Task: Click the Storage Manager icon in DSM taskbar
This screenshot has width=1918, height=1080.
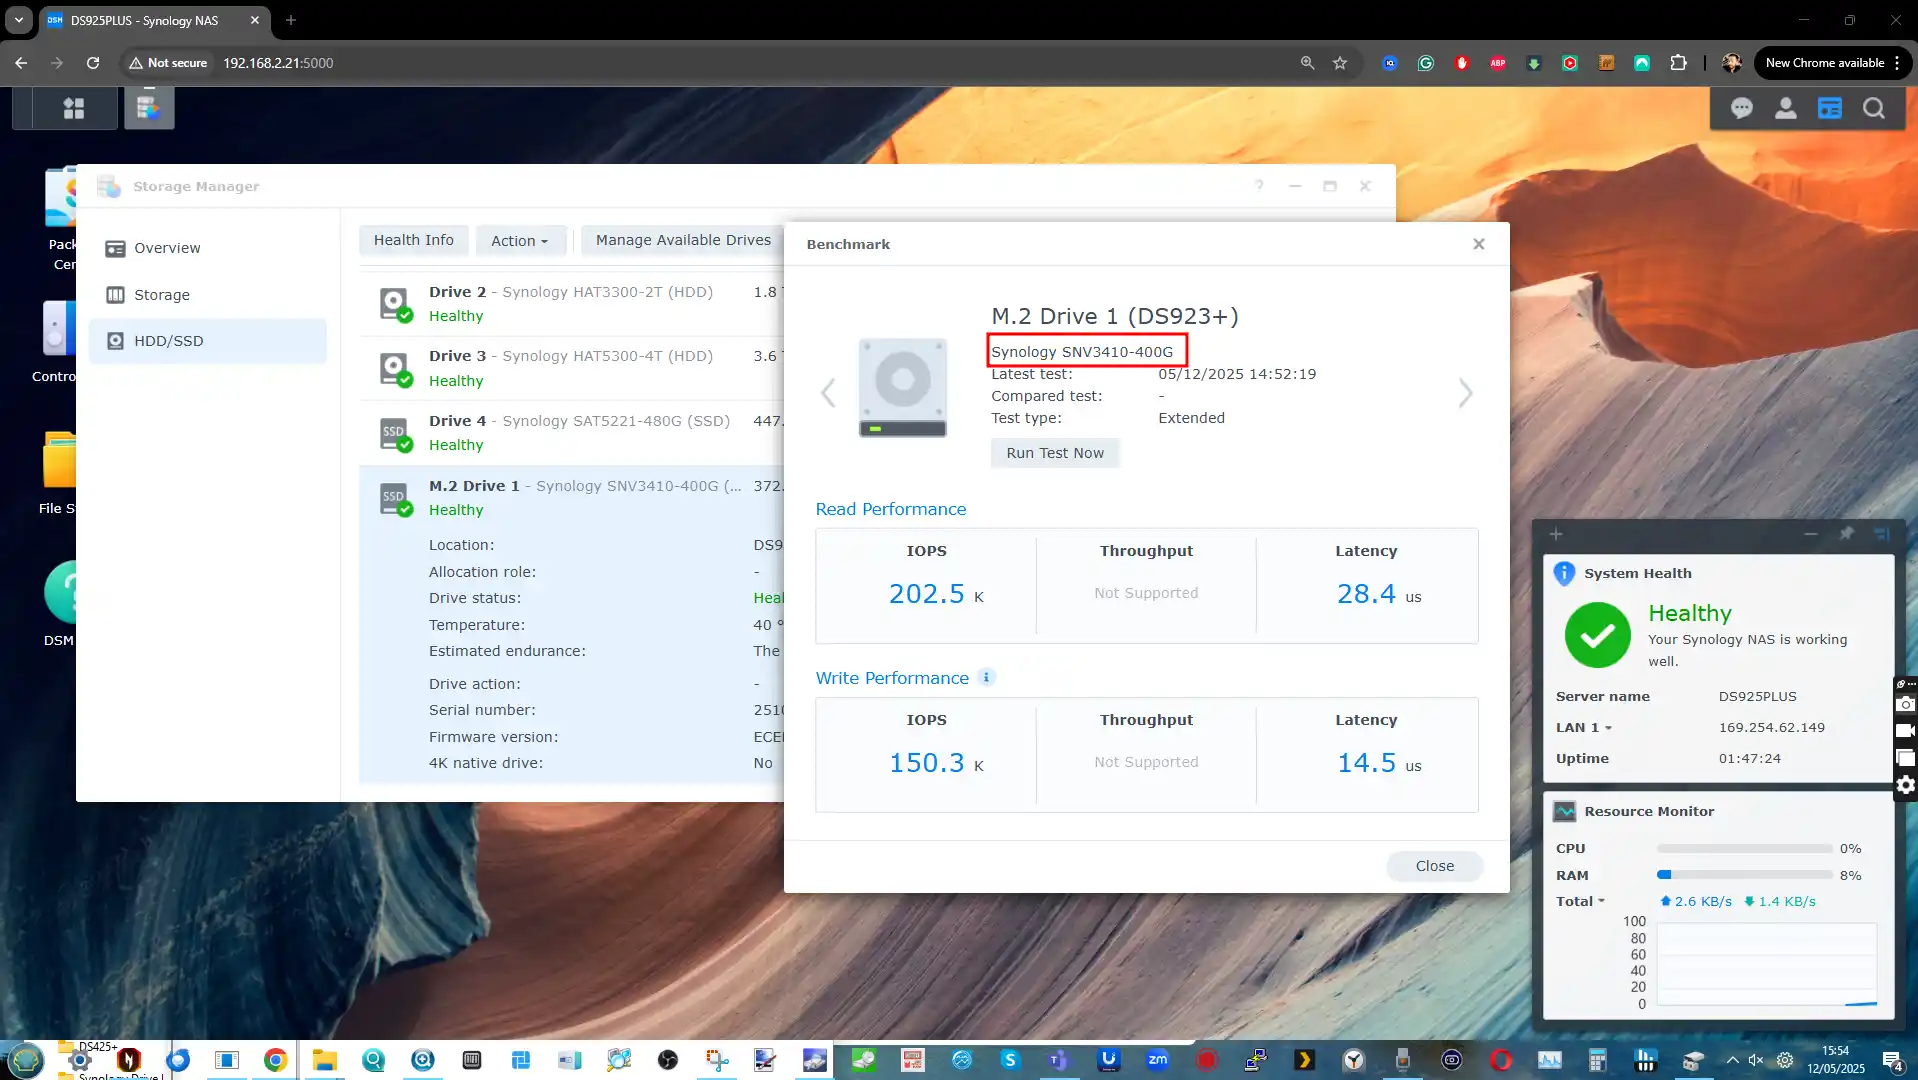Action: 149,108
